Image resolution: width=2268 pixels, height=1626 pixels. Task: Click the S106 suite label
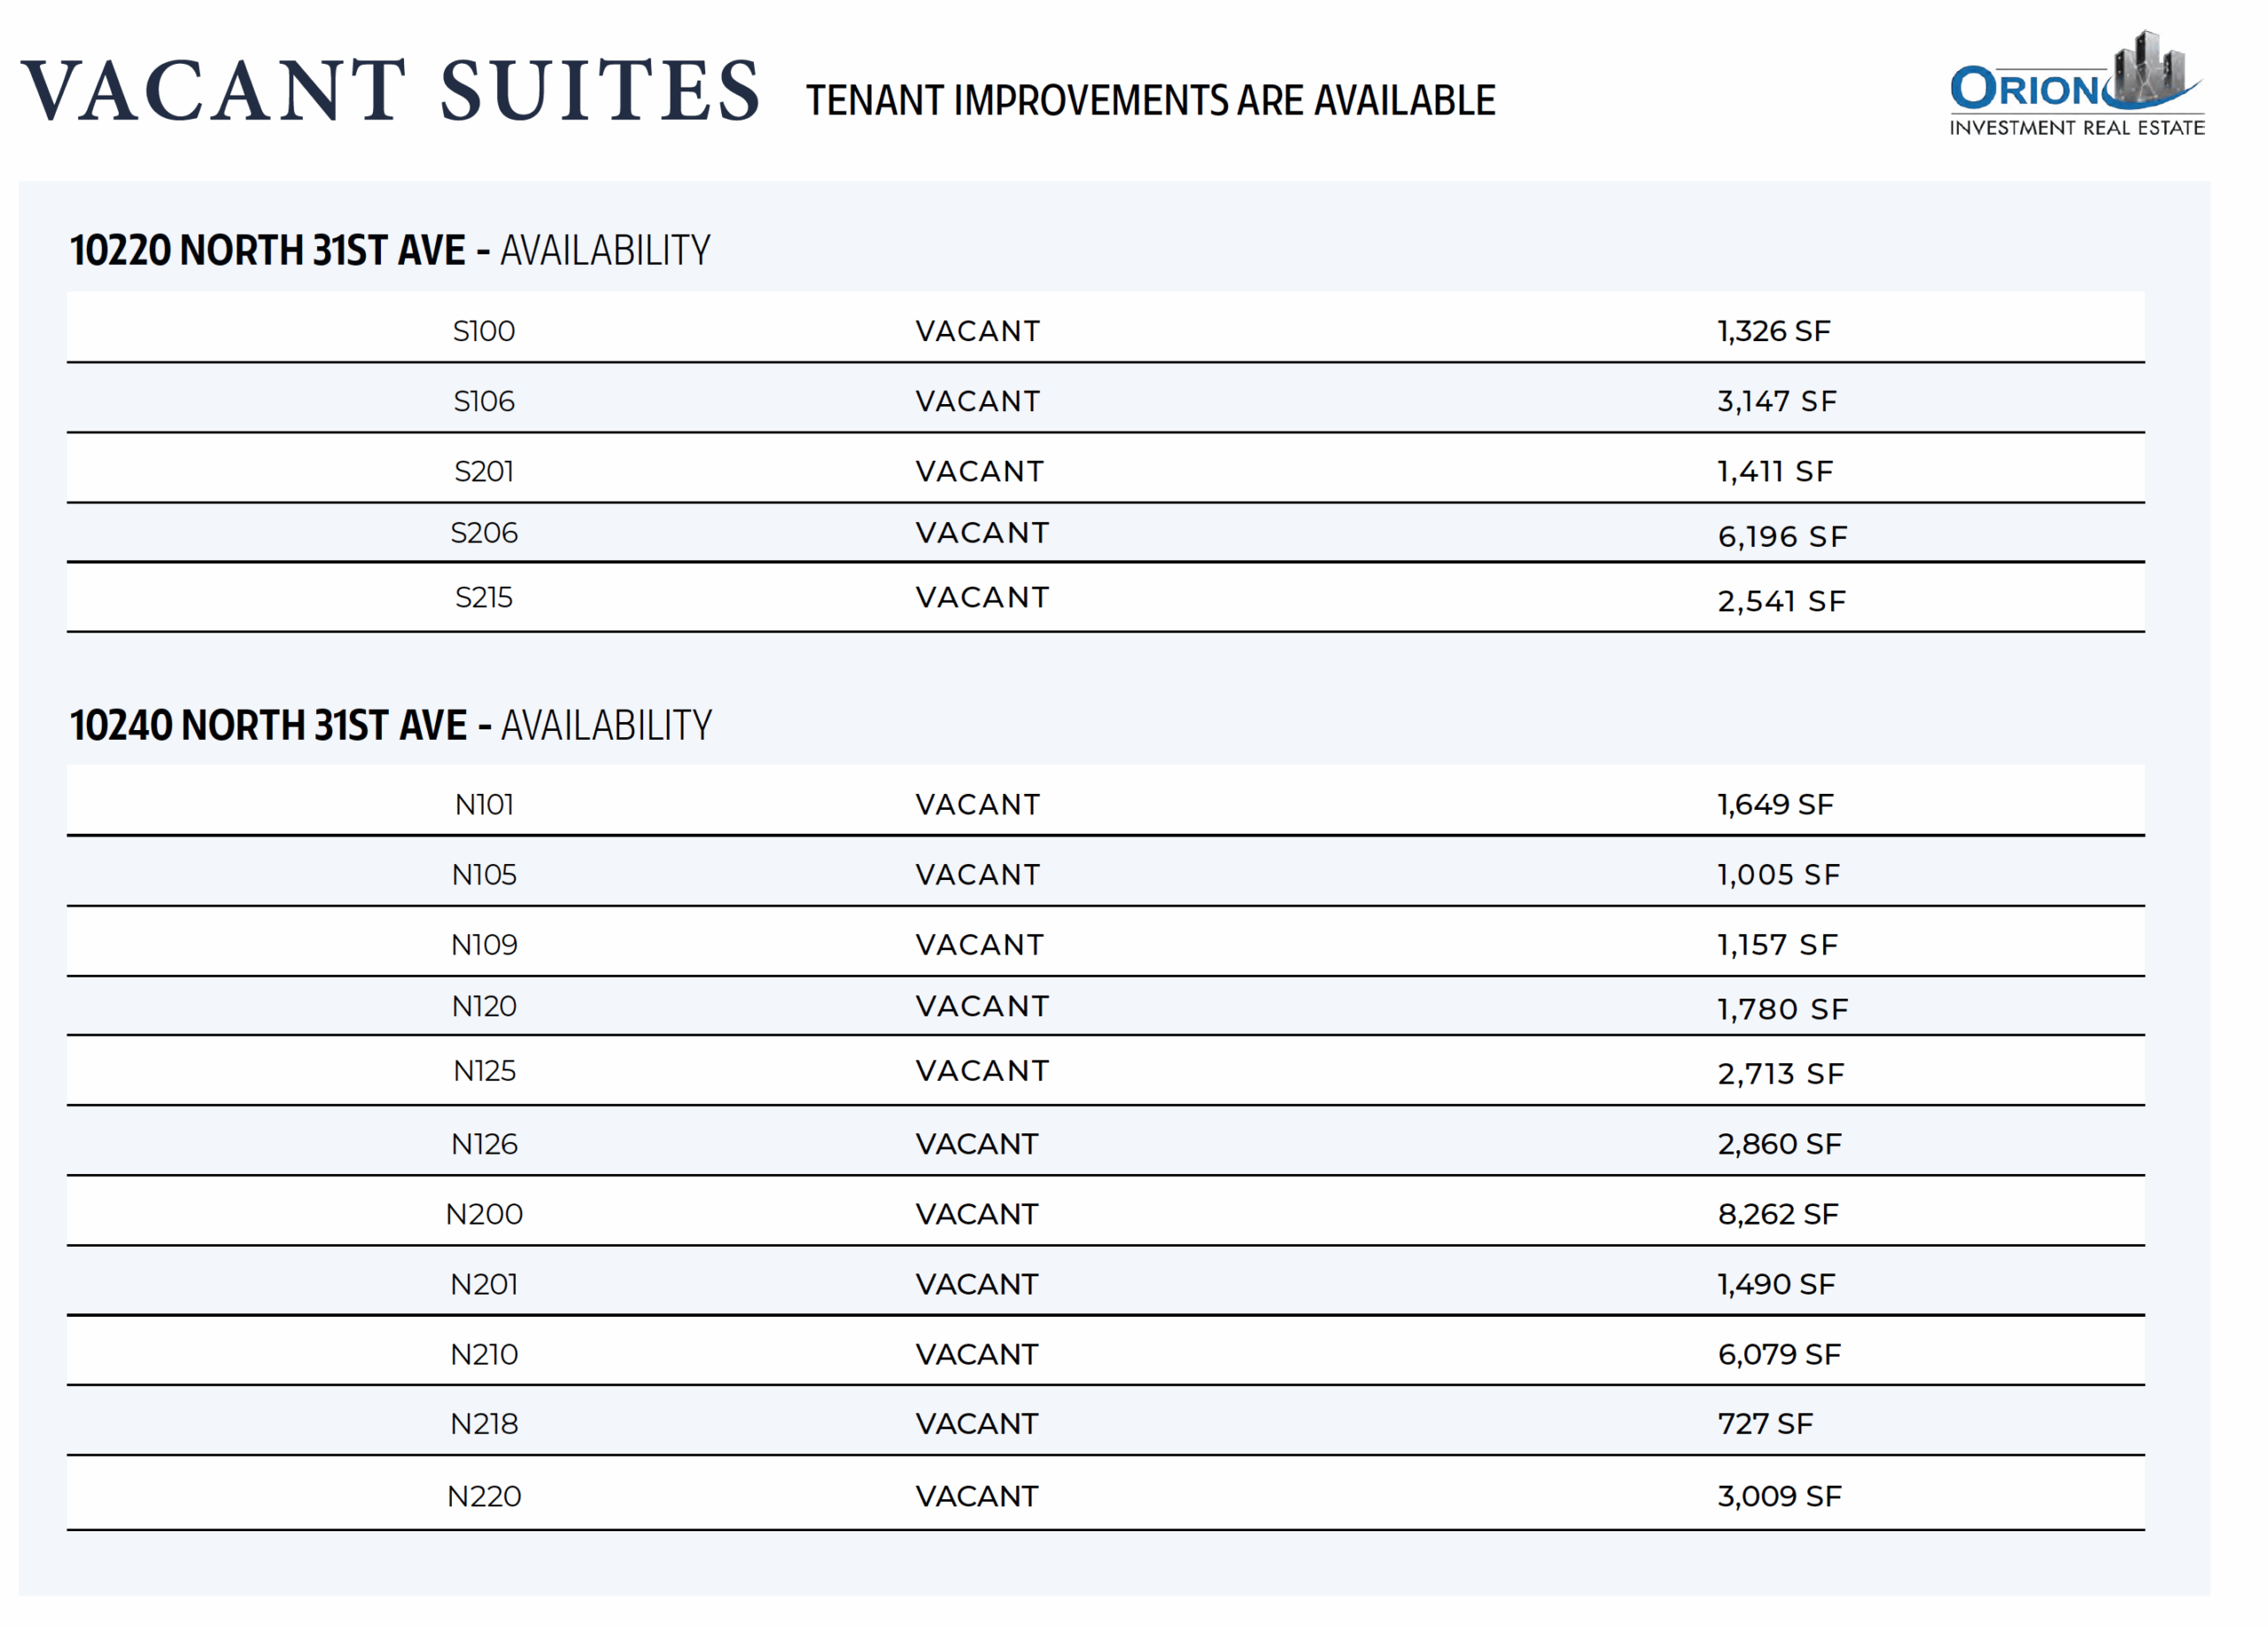[x=484, y=401]
